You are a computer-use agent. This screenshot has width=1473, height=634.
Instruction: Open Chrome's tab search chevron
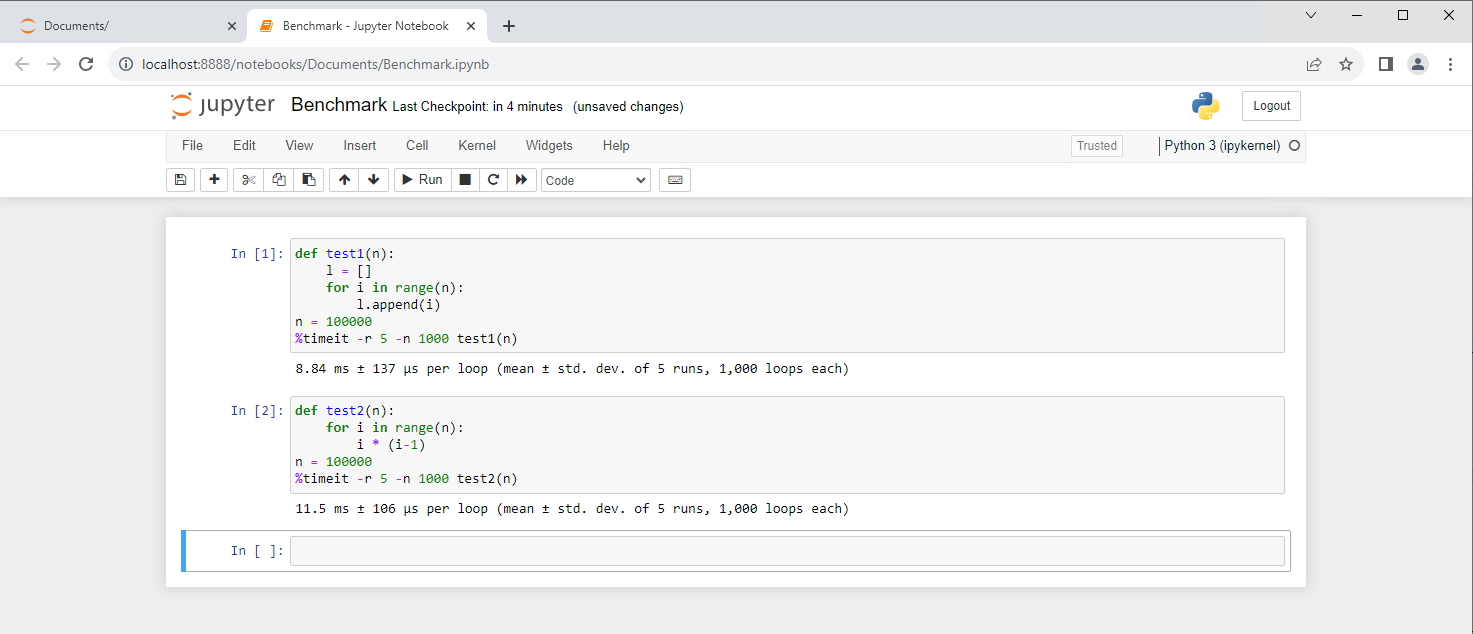1311,15
